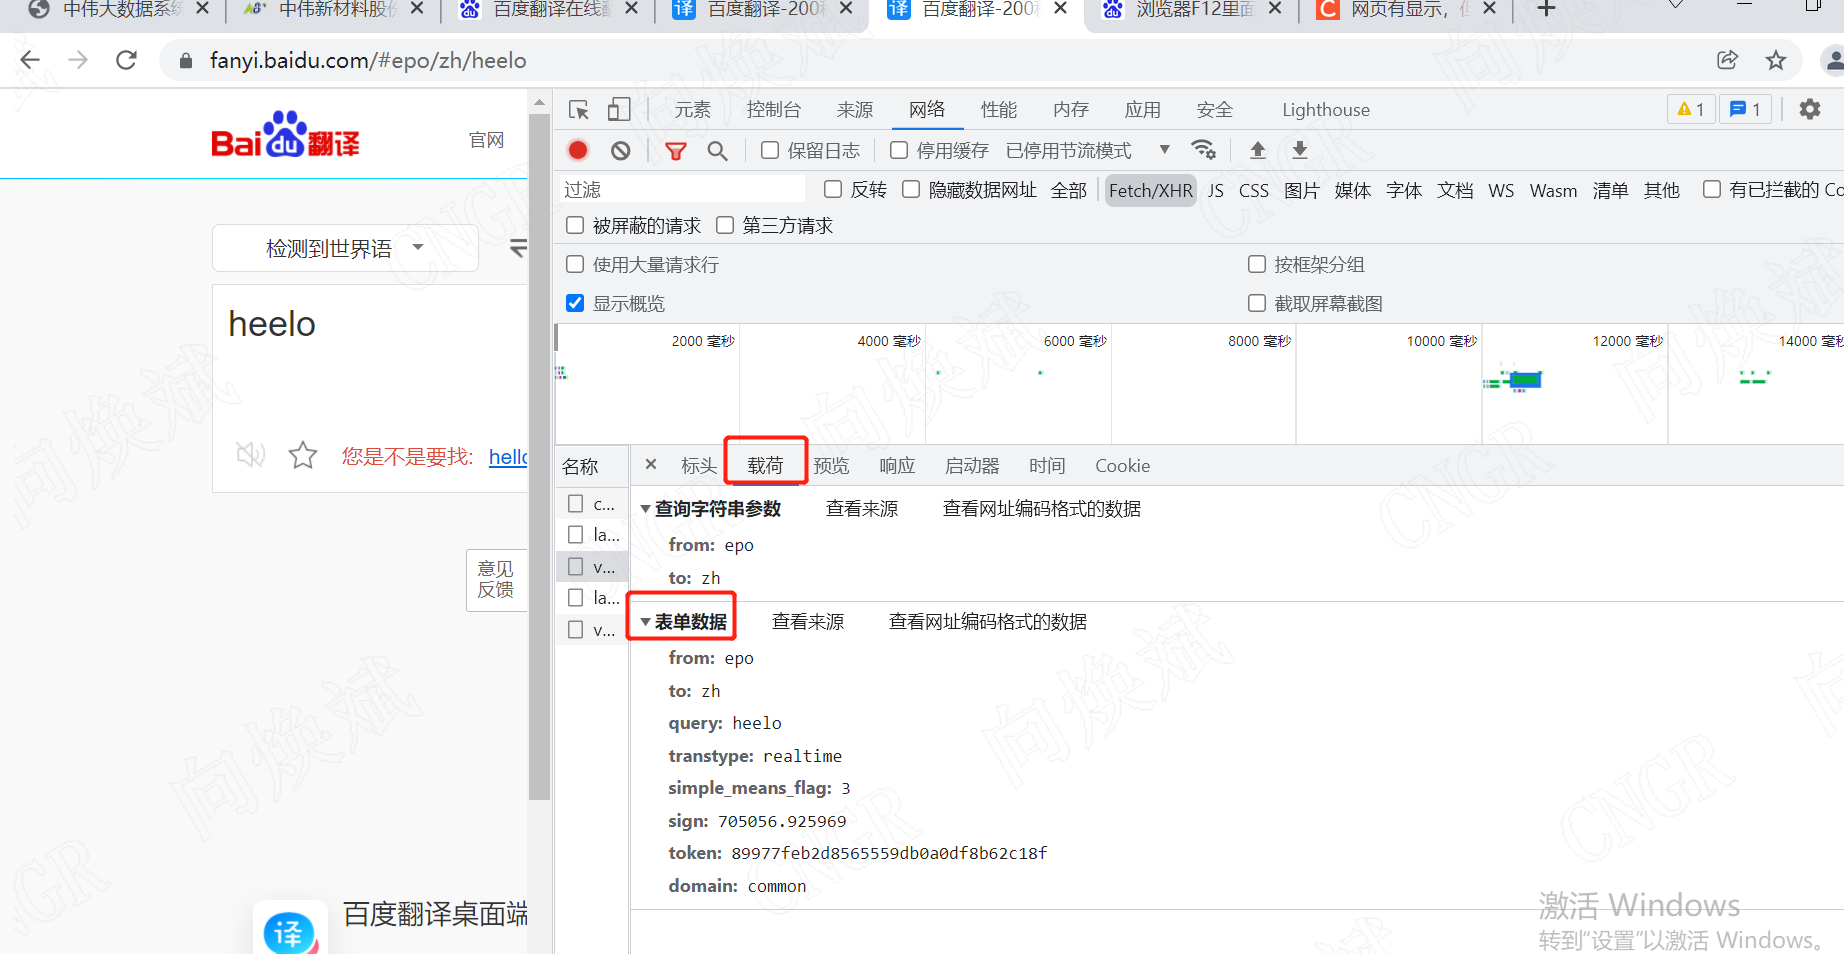The height and width of the screenshot is (954, 1844).
Task: Open the Lighthouse tab
Action: (1326, 110)
